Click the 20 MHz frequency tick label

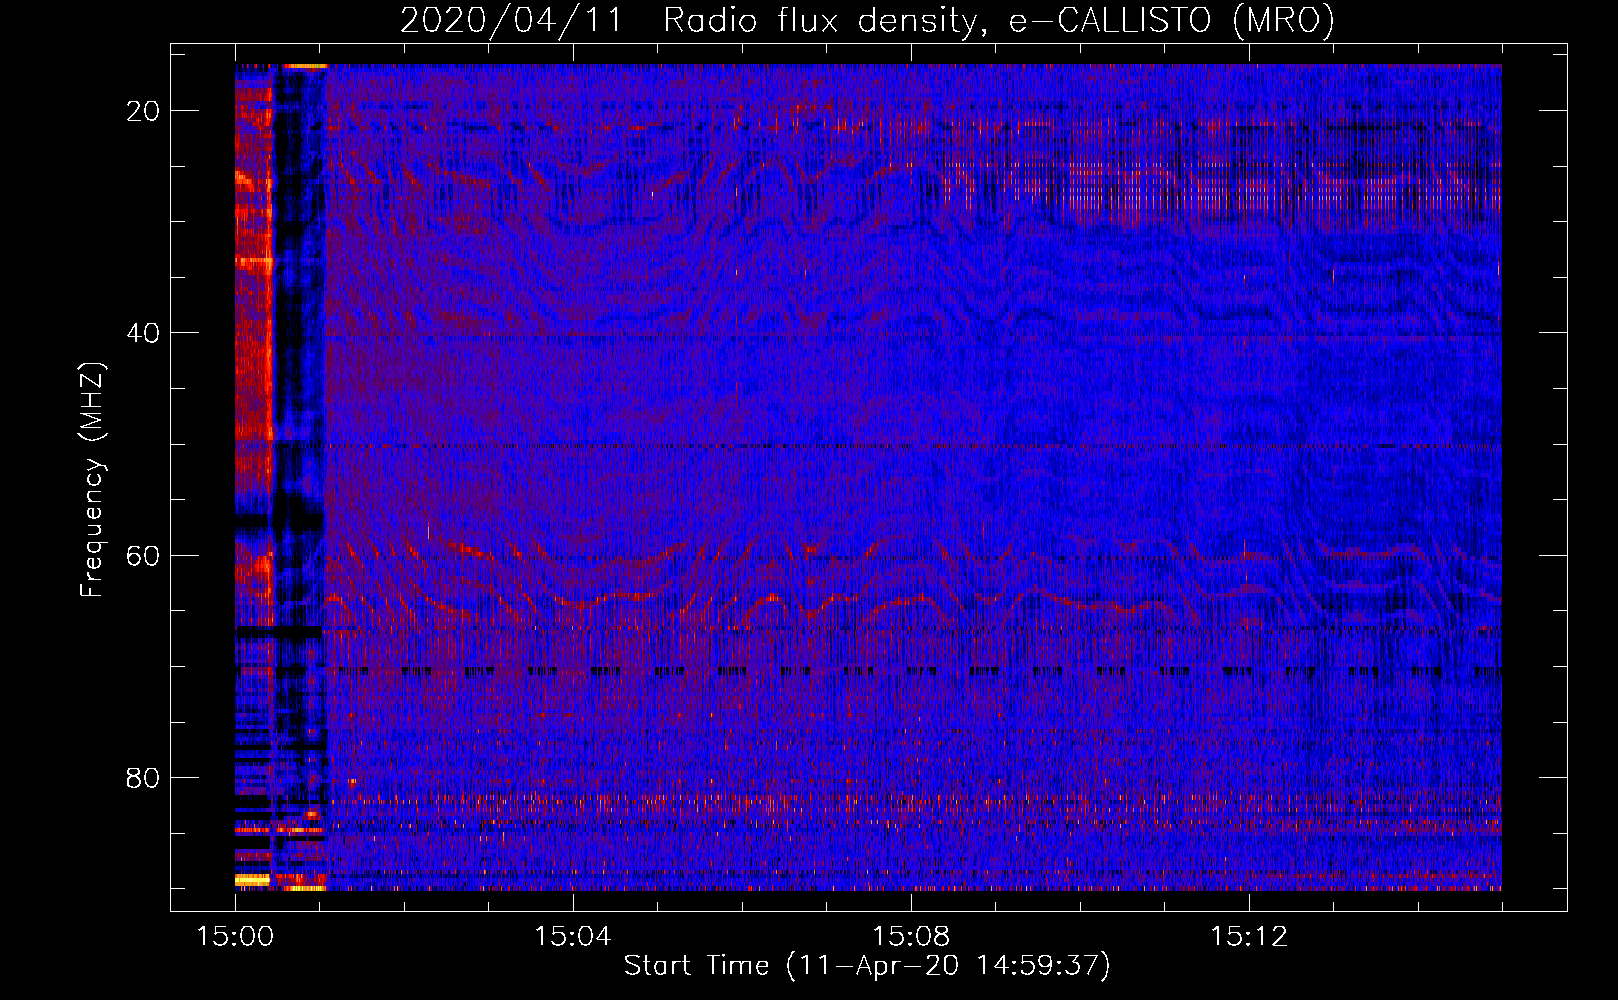144,111
